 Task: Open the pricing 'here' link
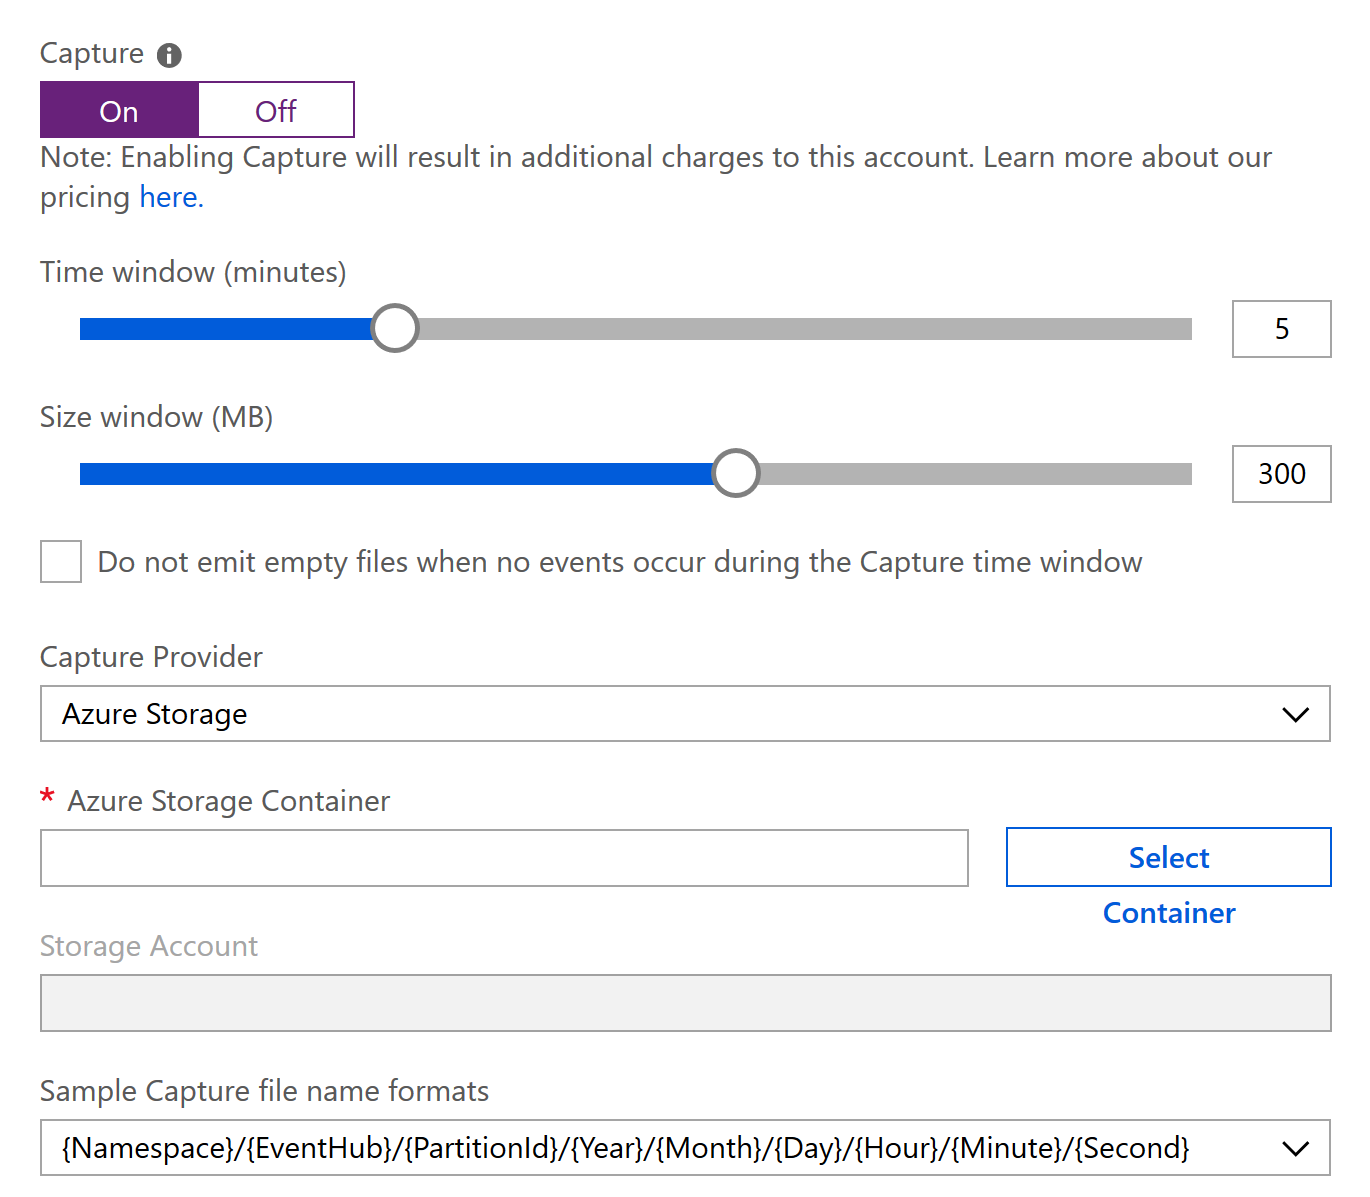171,197
